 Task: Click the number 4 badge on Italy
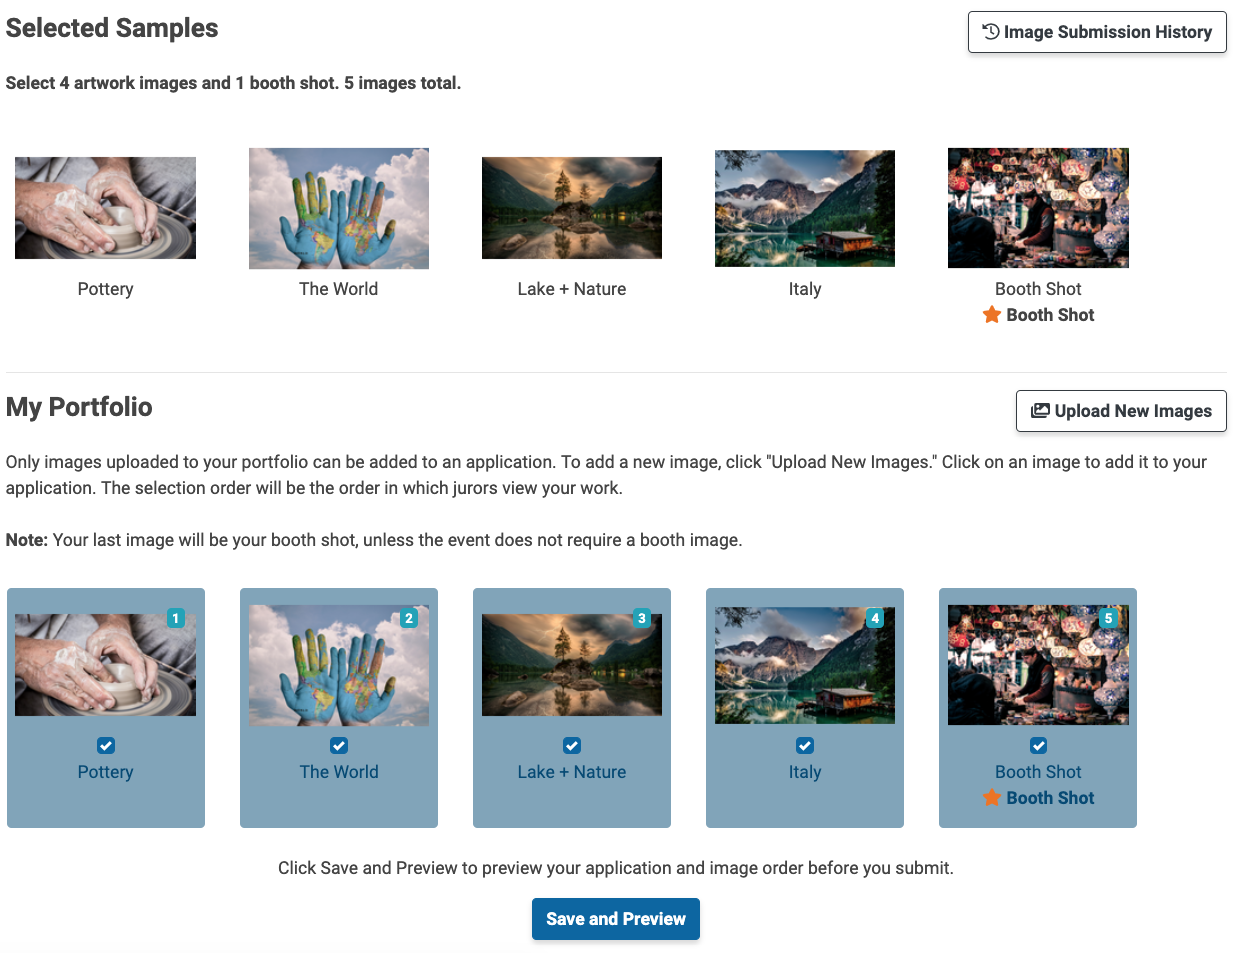[x=875, y=618]
